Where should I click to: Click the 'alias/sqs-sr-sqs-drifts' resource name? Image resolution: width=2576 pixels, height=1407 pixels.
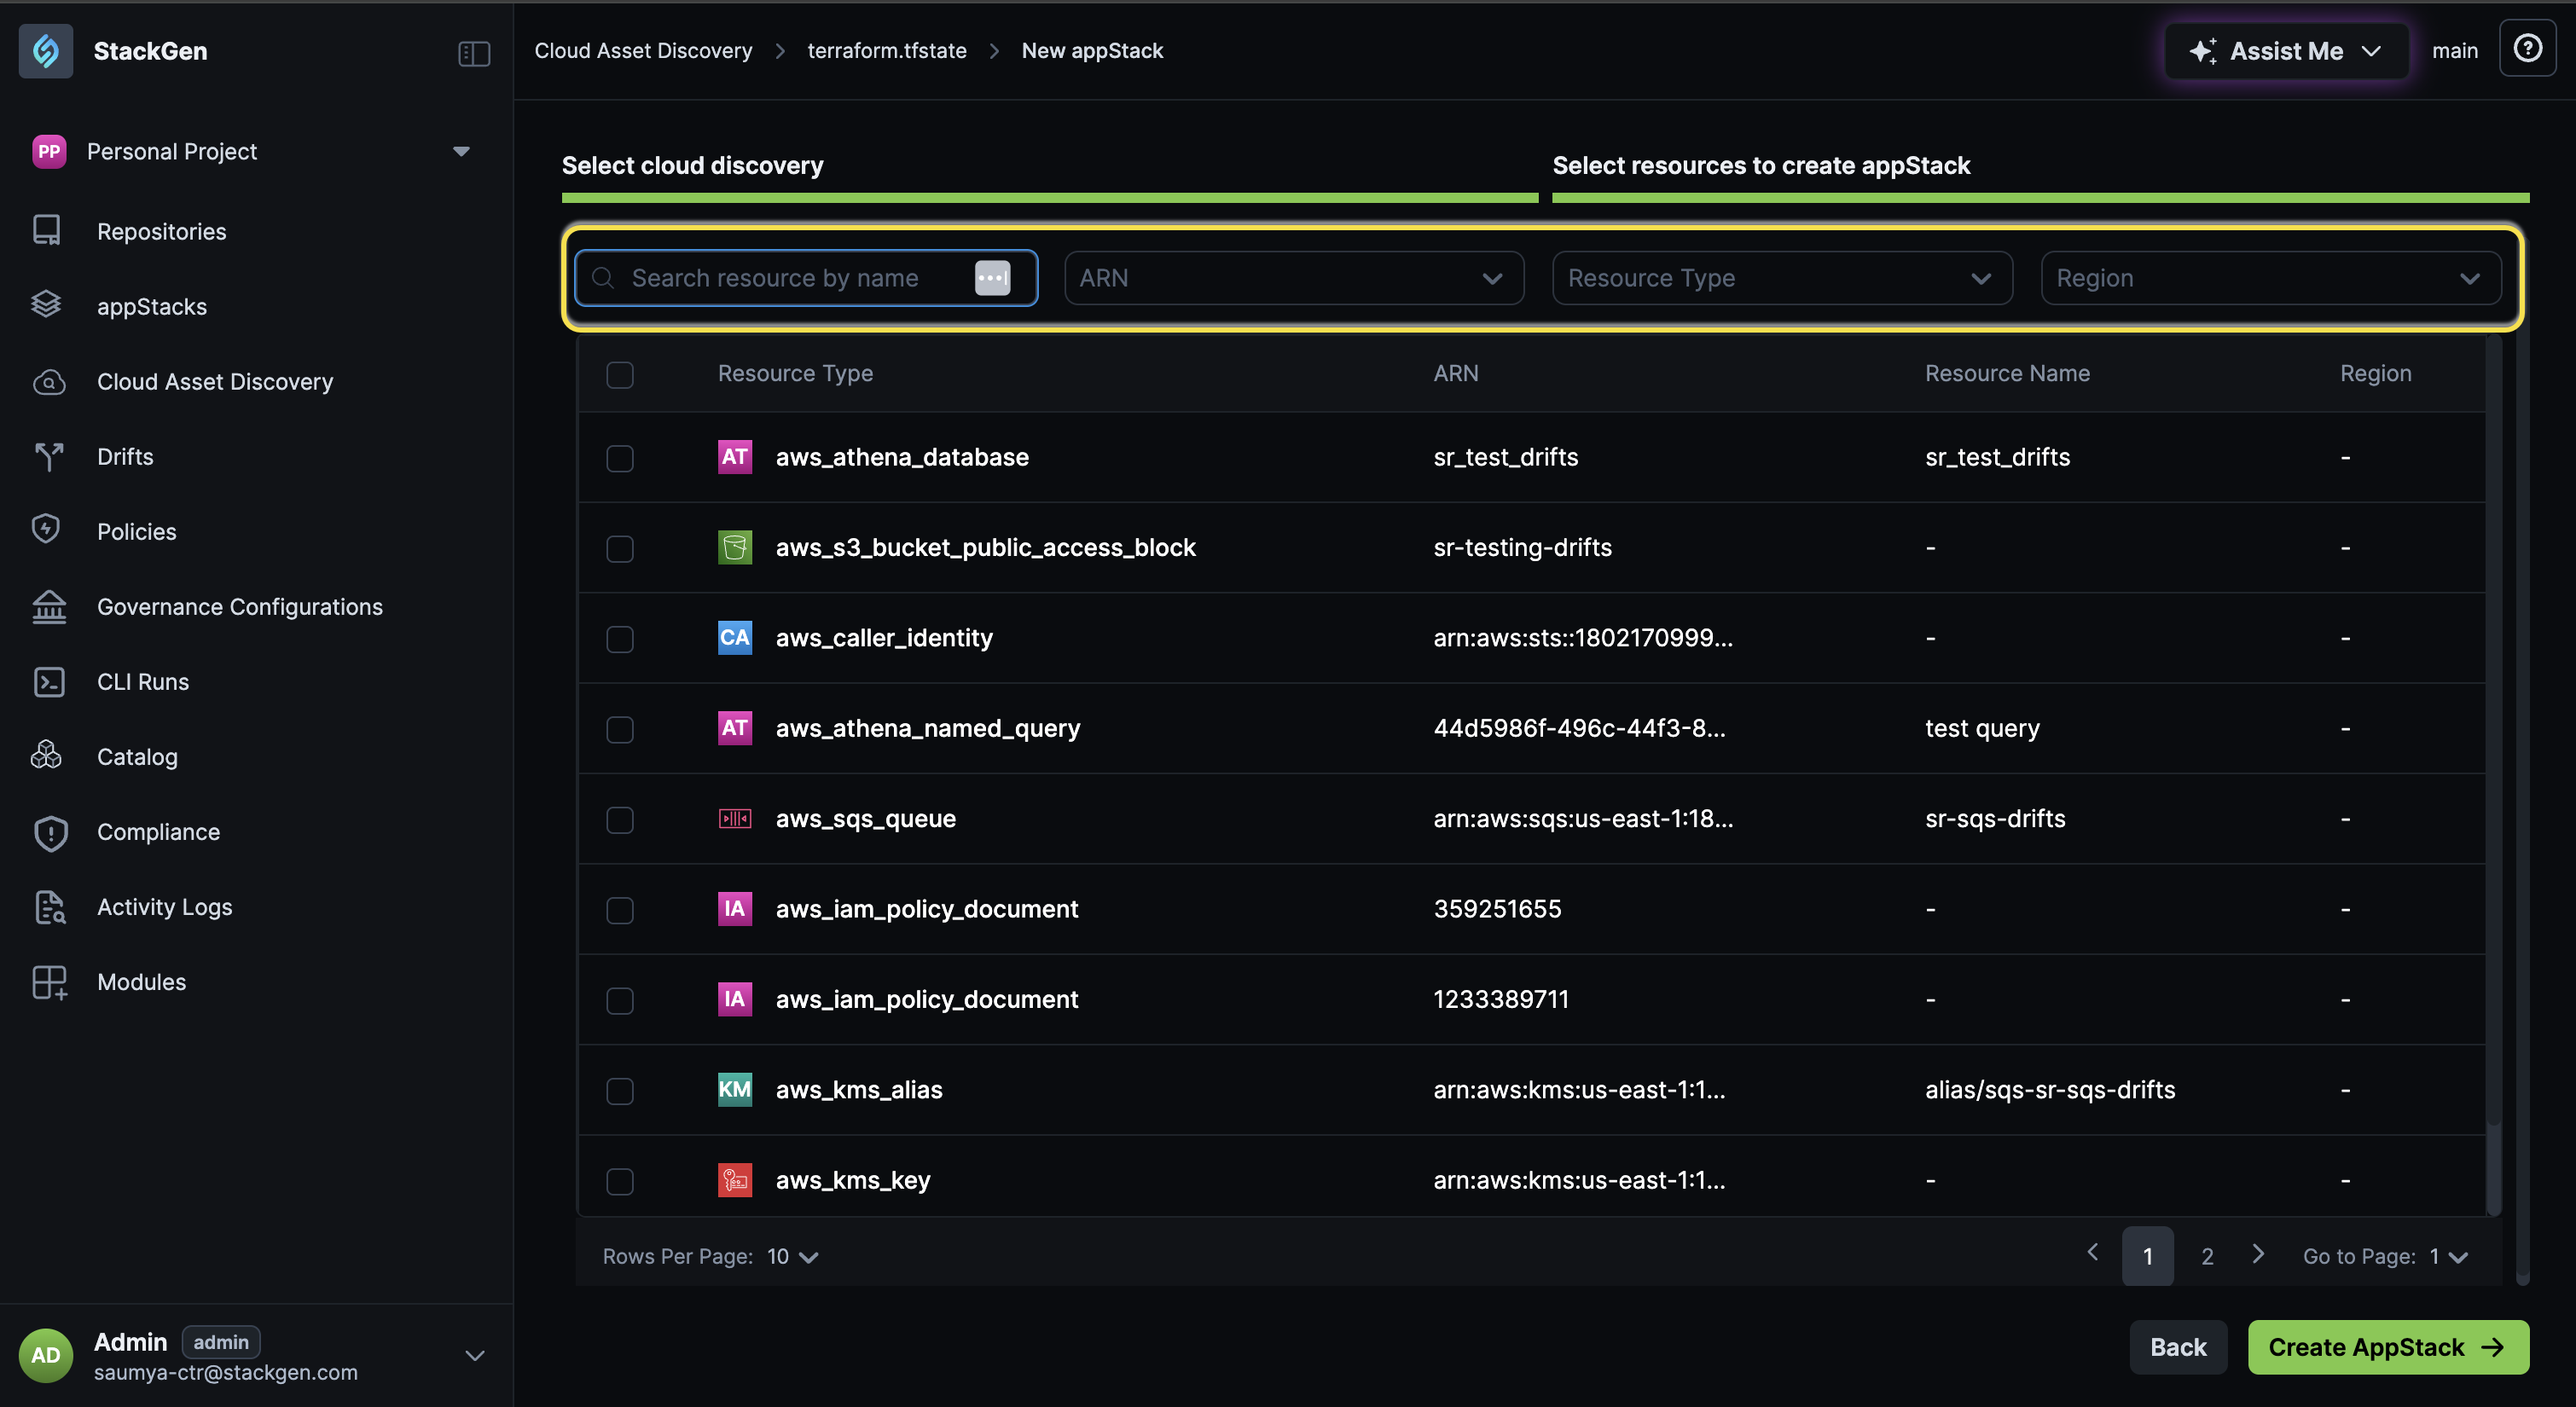2050,1090
